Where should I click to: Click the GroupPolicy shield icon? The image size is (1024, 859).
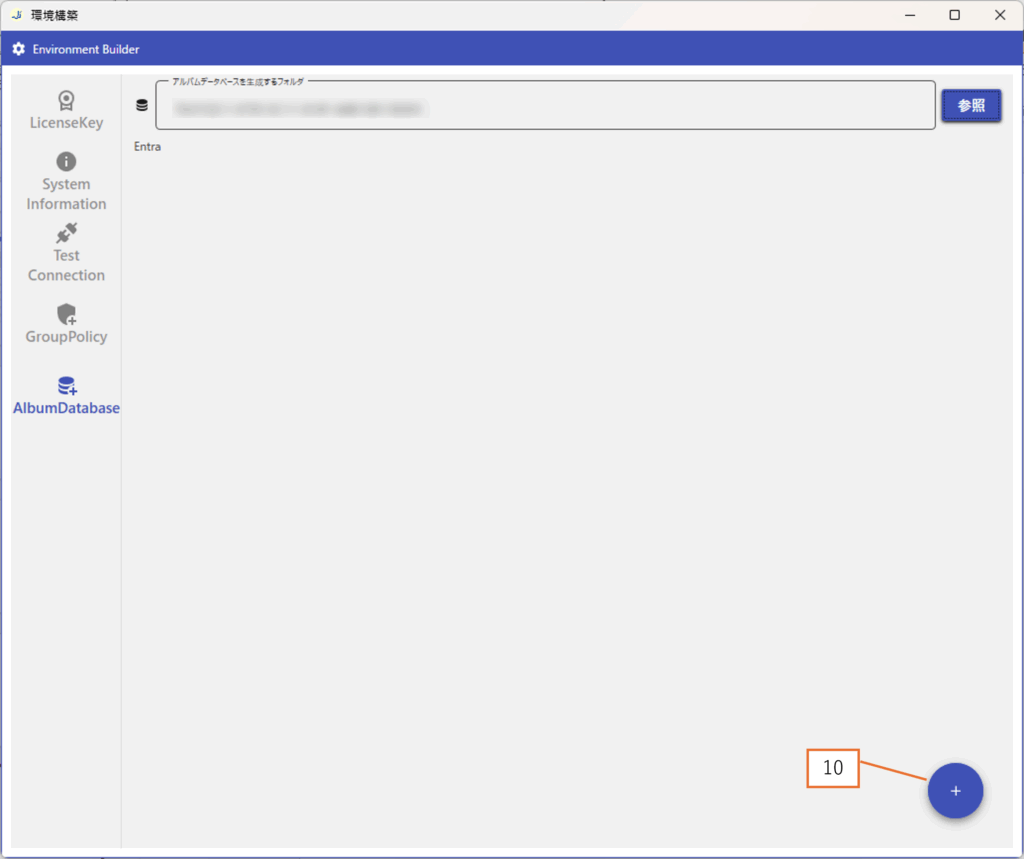click(67, 315)
